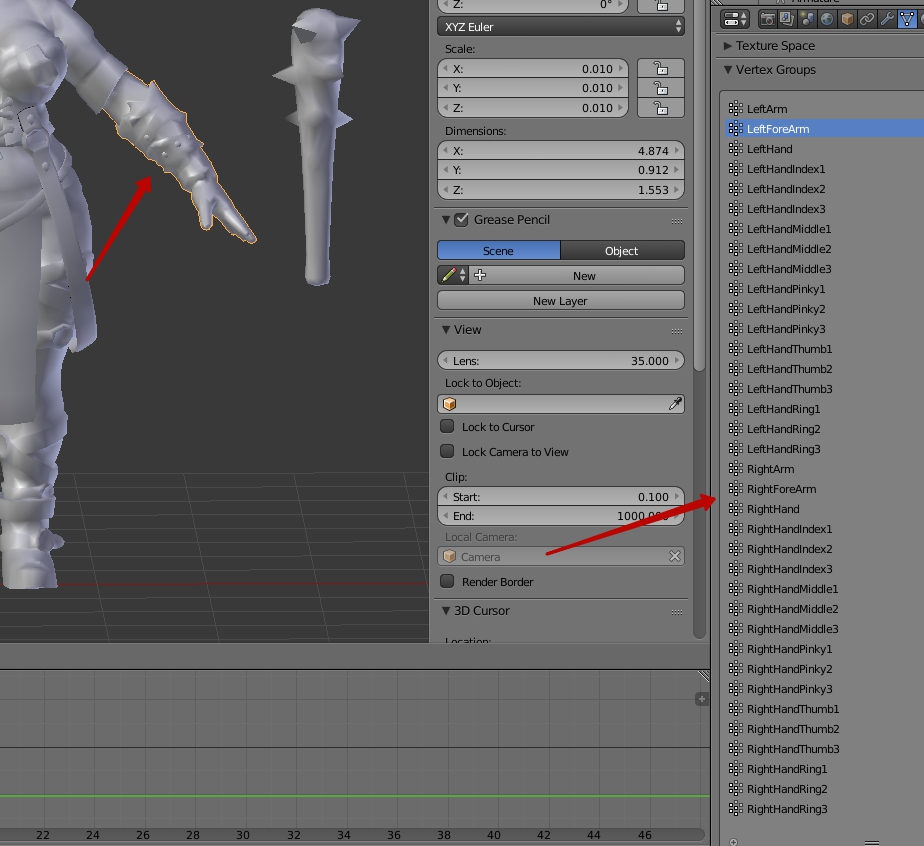Open the XYZ Euler rotation mode dropdown
This screenshot has height=846, width=924.
tap(561, 27)
